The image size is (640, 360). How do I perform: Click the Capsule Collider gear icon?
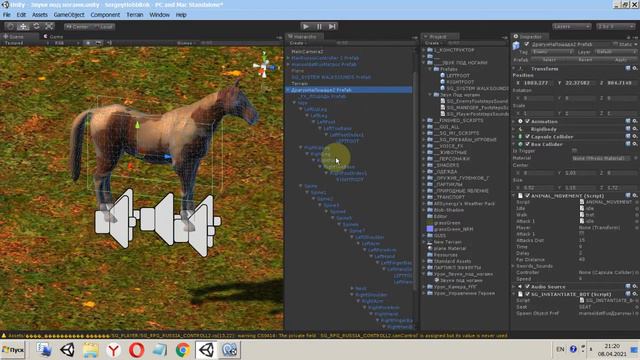tap(635, 136)
